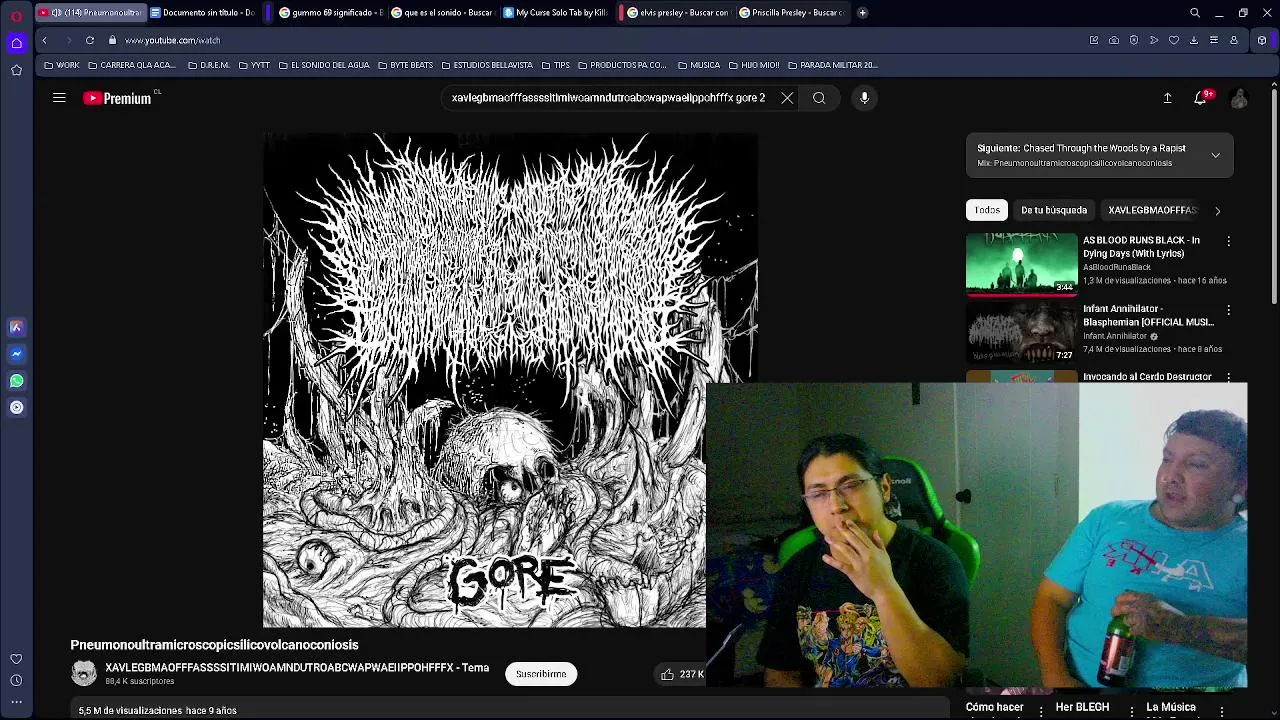
Task: Show more filter chips with arrow
Action: pyautogui.click(x=1217, y=210)
